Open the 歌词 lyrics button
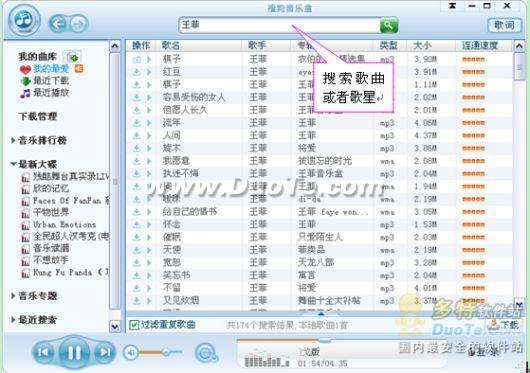 pos(504,25)
